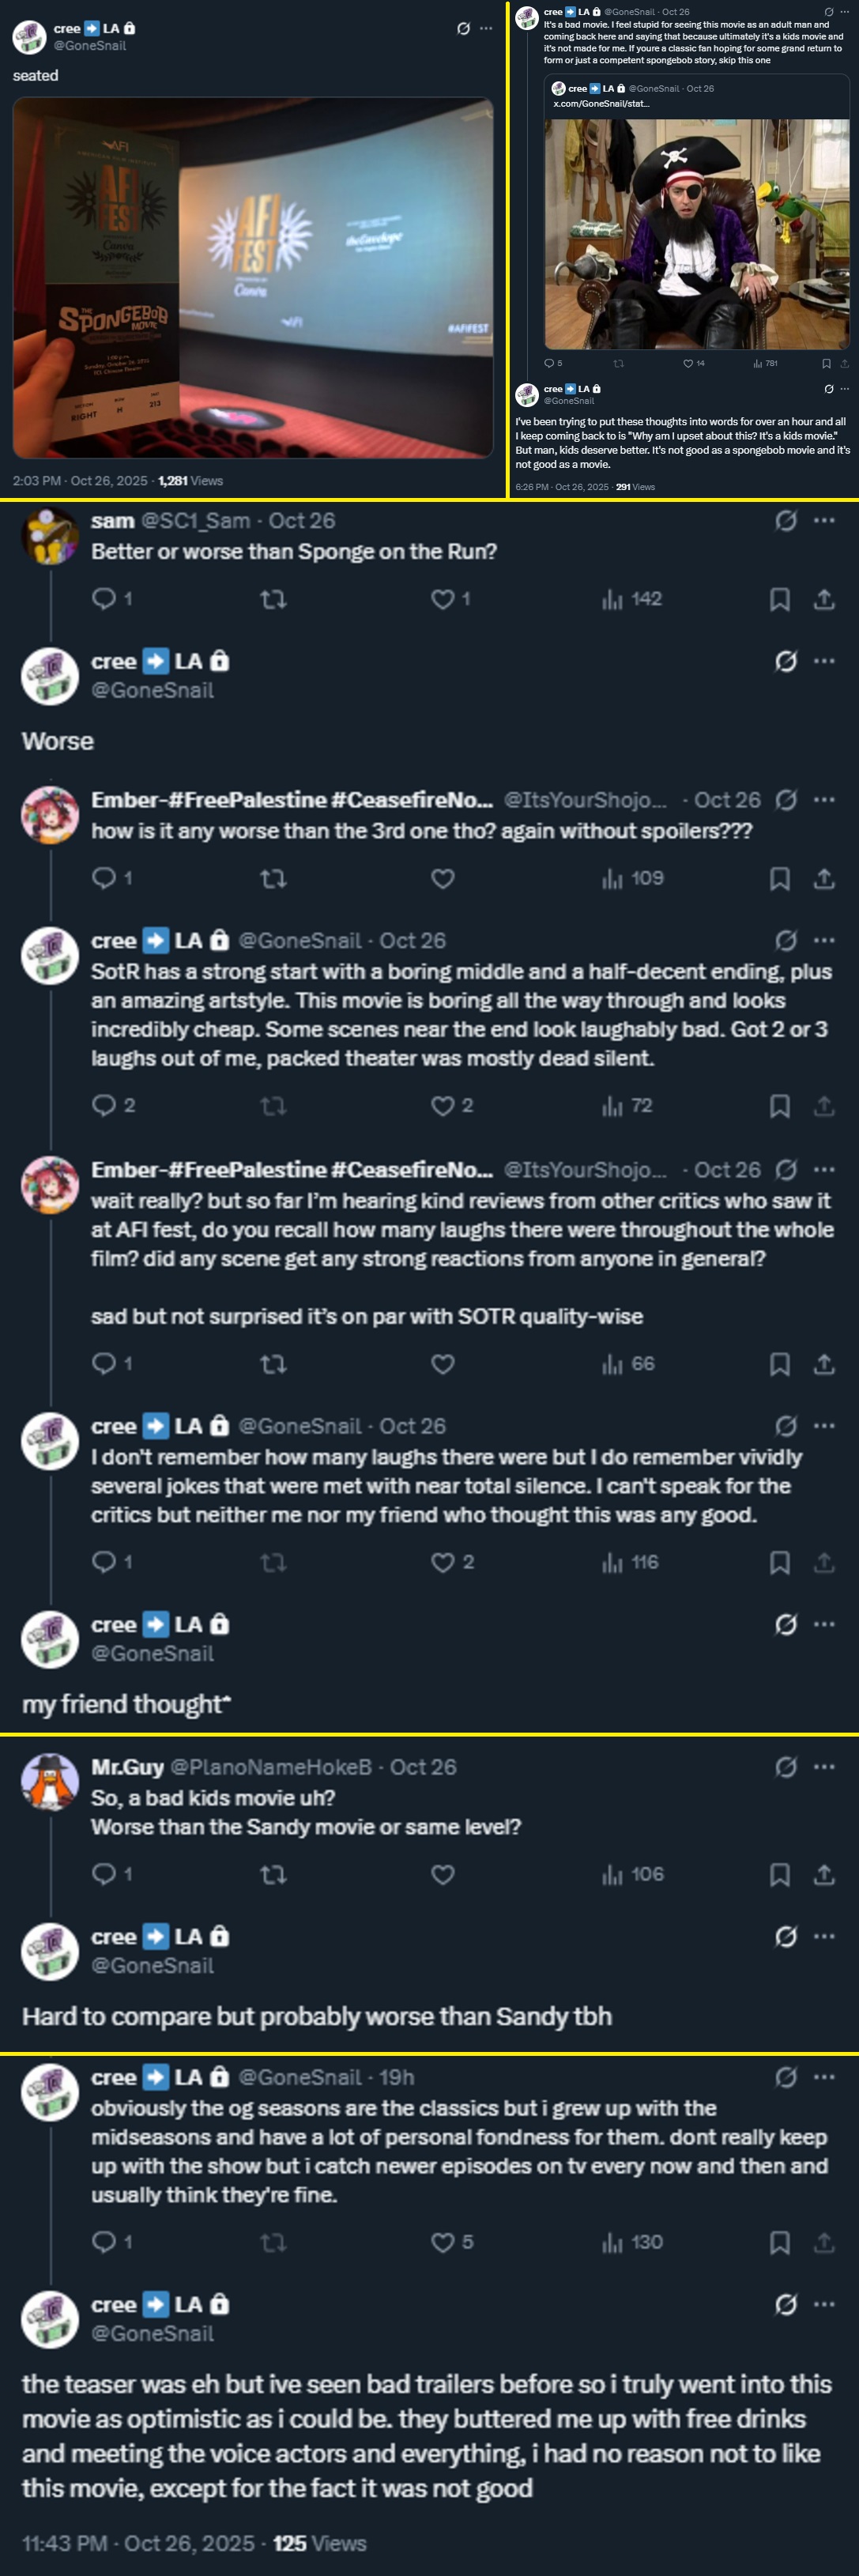This screenshot has width=859, height=2576.
Task: Share sam's tweet
Action: [824, 599]
